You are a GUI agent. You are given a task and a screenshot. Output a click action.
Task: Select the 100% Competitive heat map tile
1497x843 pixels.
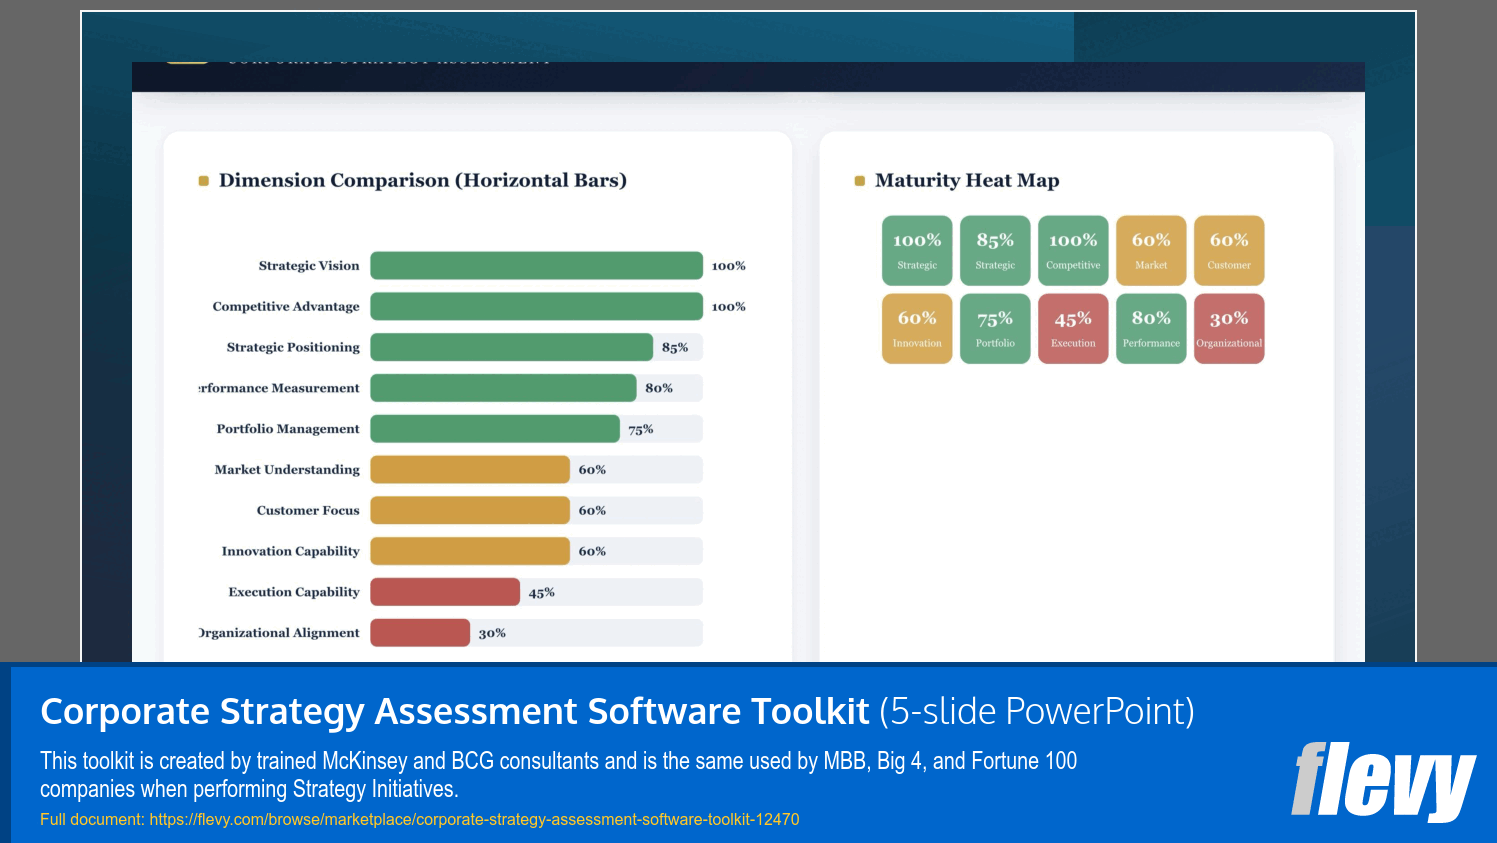(x=1073, y=250)
